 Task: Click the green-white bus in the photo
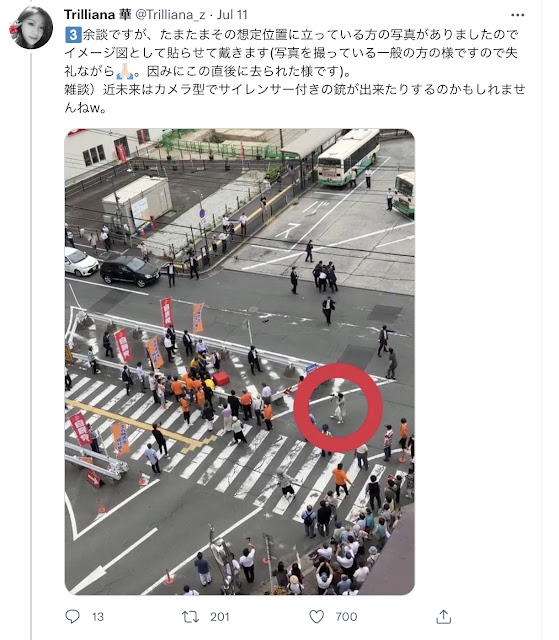pos(349,157)
